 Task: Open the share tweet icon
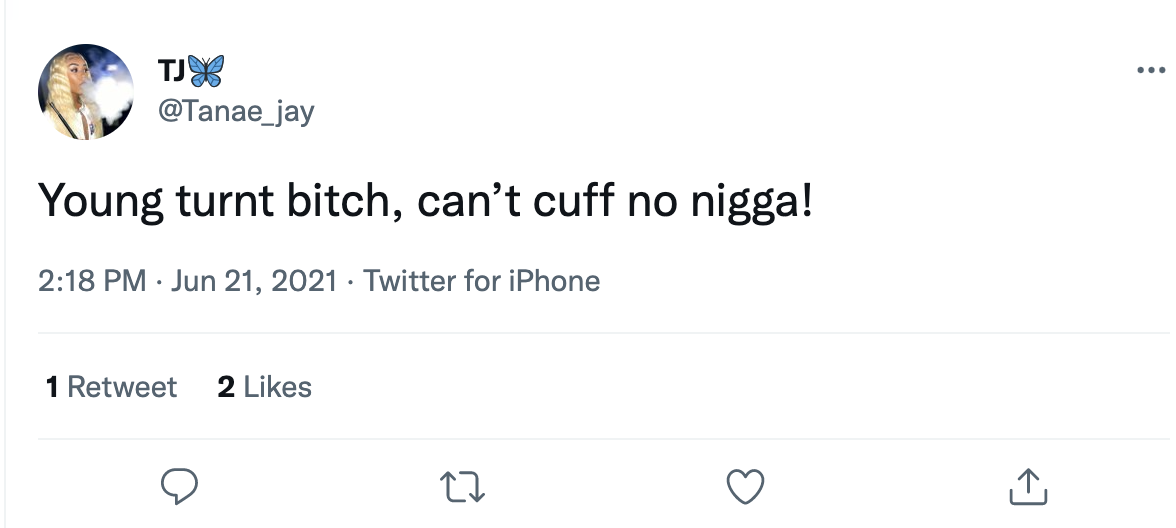click(1027, 486)
